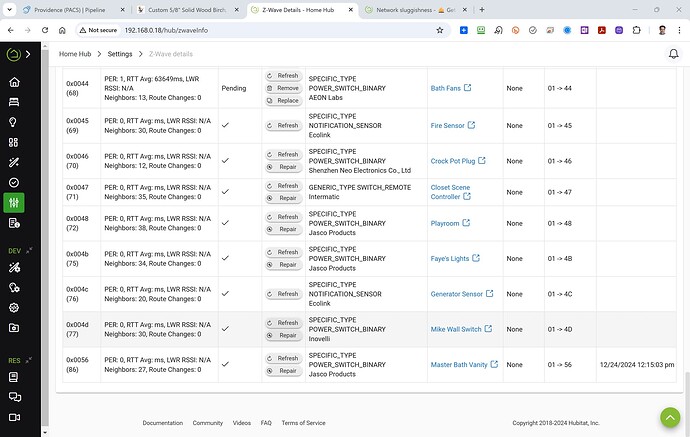Image resolution: width=690 pixels, height=437 pixels.
Task: Go to Home Hub breadcrumb
Action: tap(75, 54)
